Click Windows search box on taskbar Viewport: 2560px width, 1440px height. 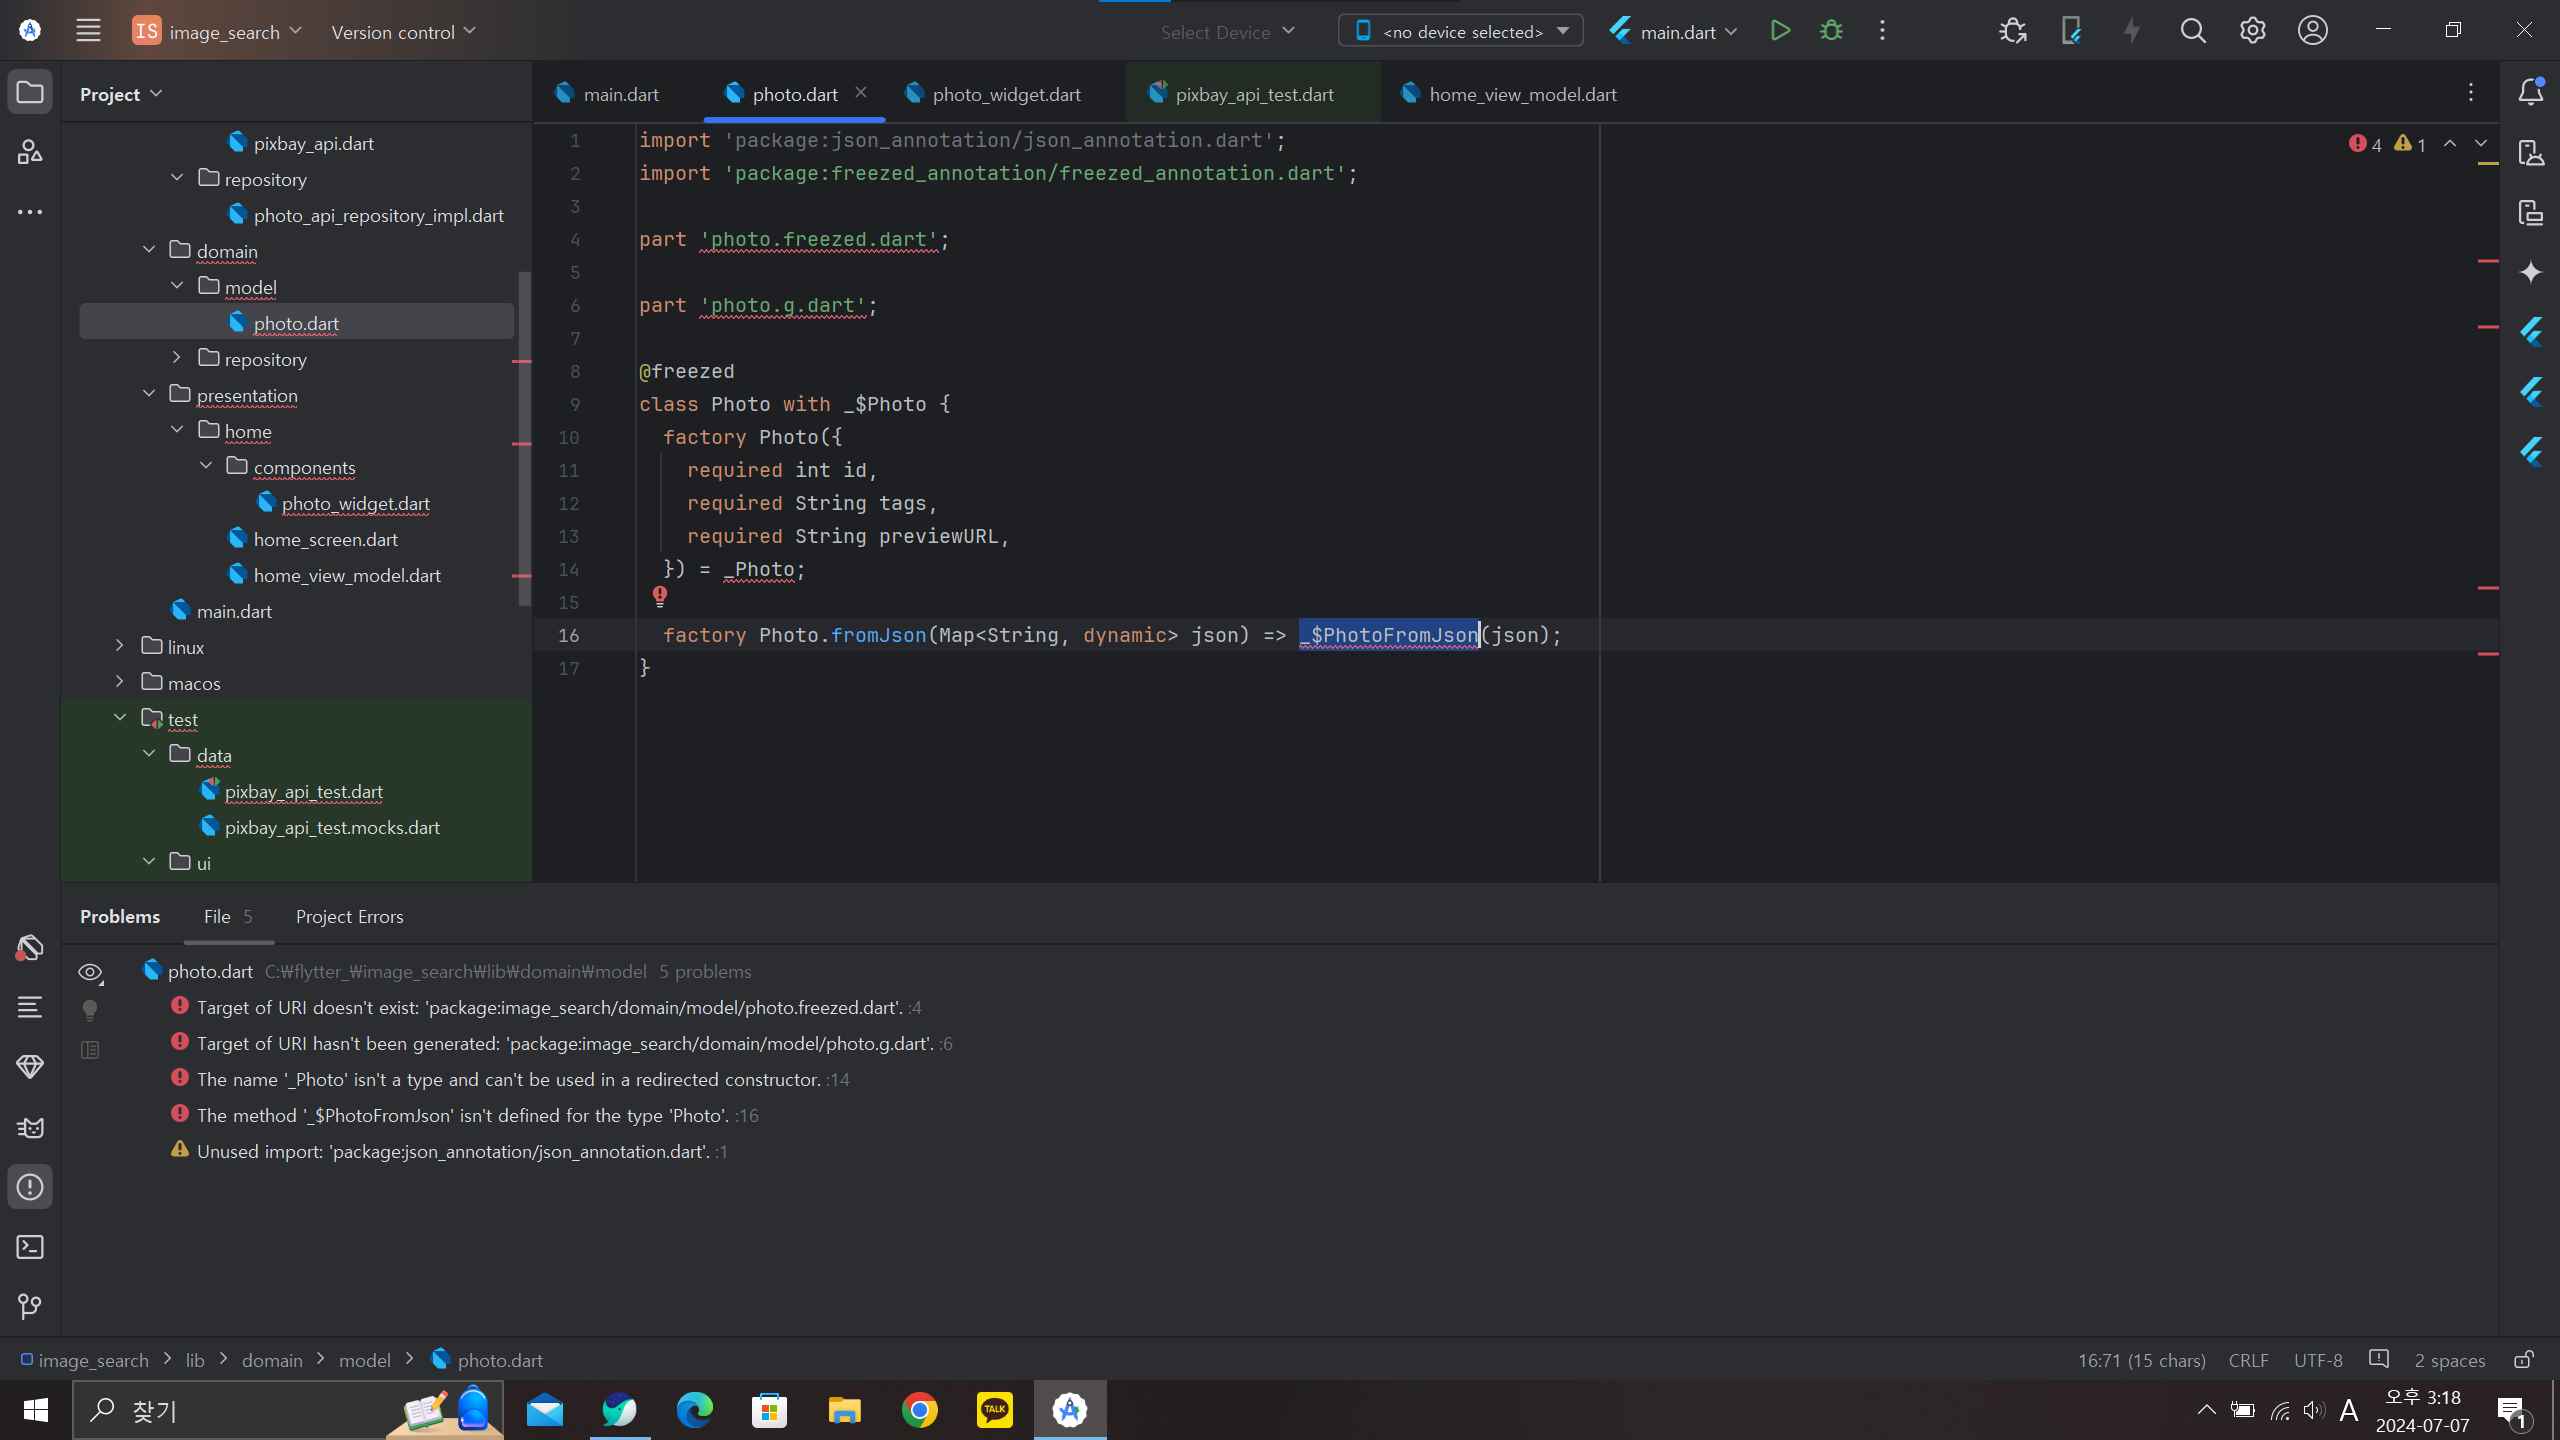288,1410
